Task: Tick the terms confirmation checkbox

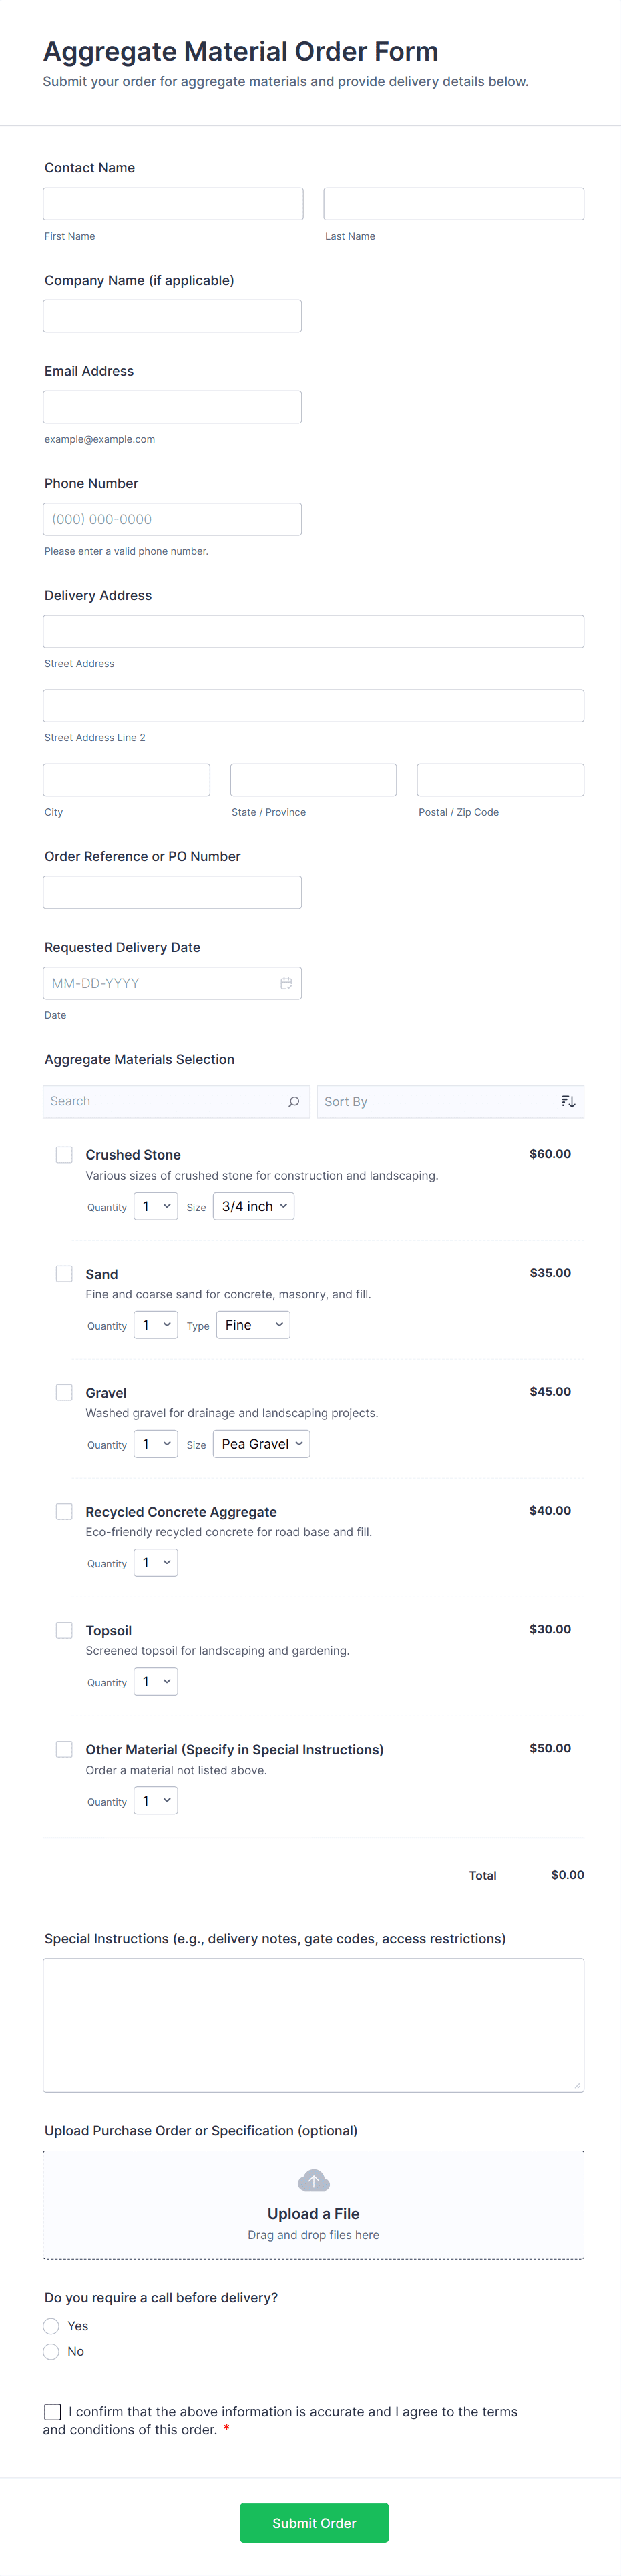Action: (52, 2412)
